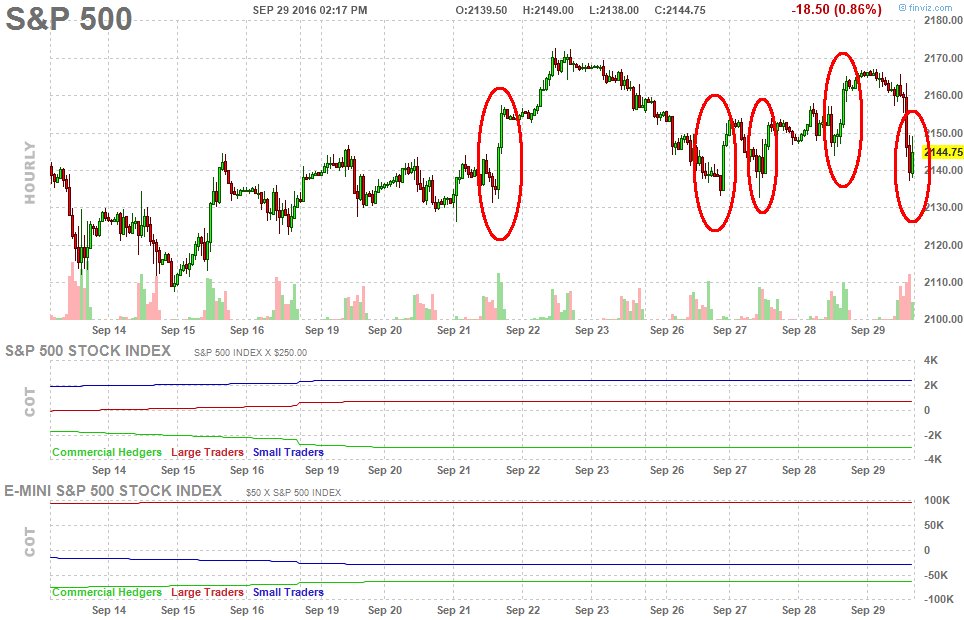The height and width of the screenshot is (620, 964).
Task: Click the SEP 29 2016 02:17 PM timestamp
Action: pos(310,10)
